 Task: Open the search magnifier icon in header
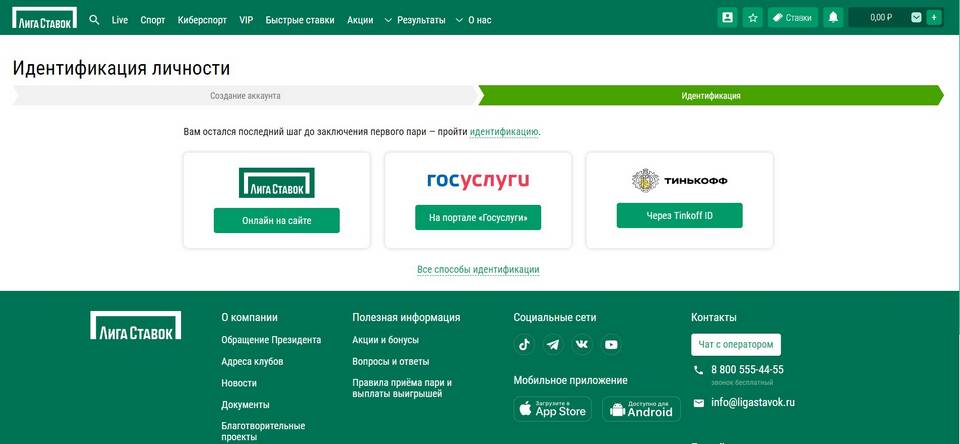click(x=94, y=19)
